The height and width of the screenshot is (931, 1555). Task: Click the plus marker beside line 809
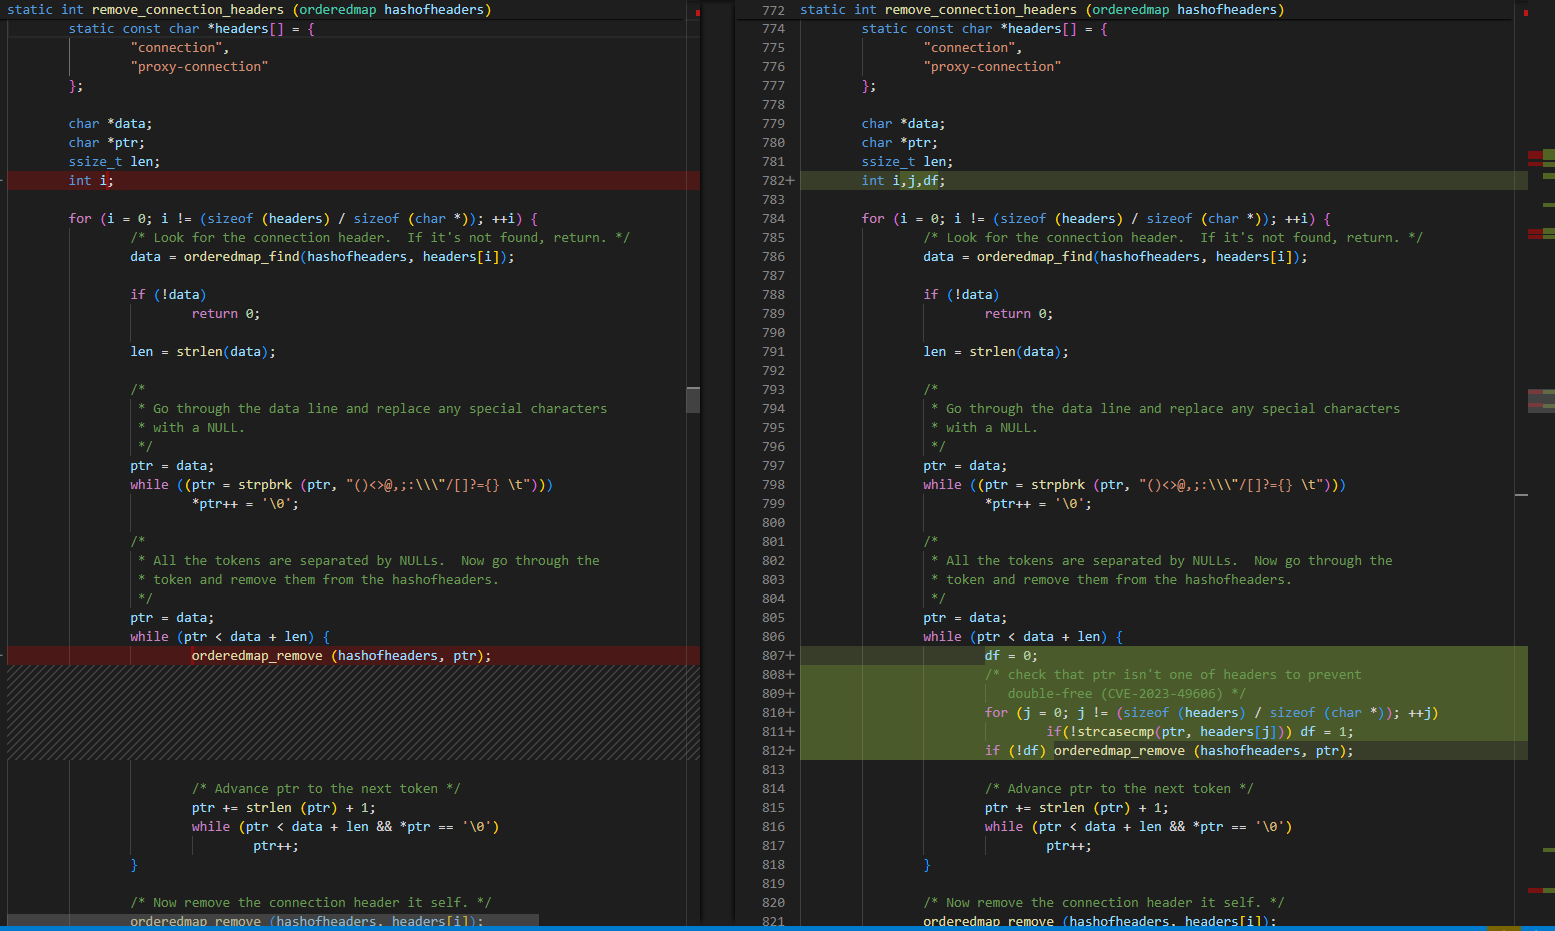791,694
